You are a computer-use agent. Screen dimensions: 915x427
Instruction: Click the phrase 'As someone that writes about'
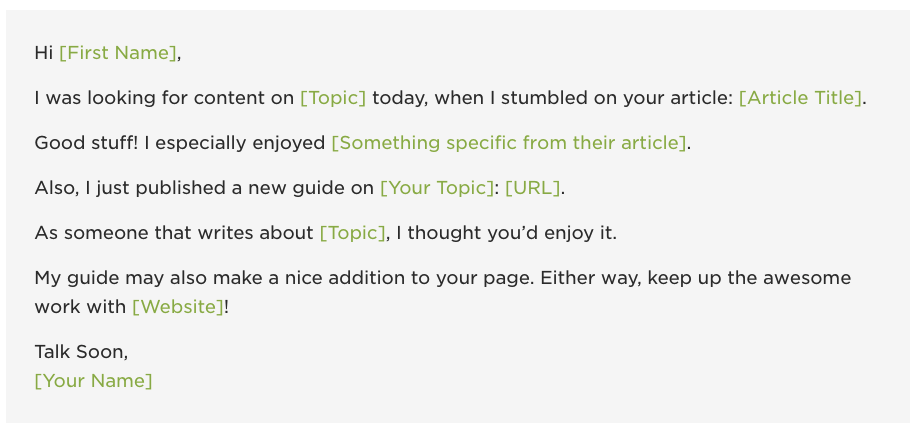(x=174, y=233)
